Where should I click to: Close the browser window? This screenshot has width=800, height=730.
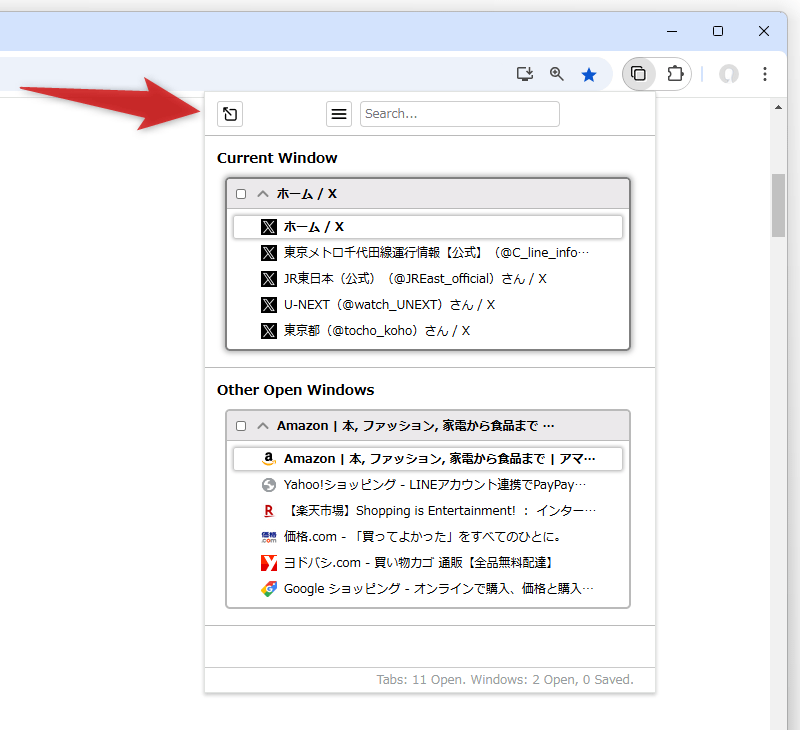tap(764, 32)
